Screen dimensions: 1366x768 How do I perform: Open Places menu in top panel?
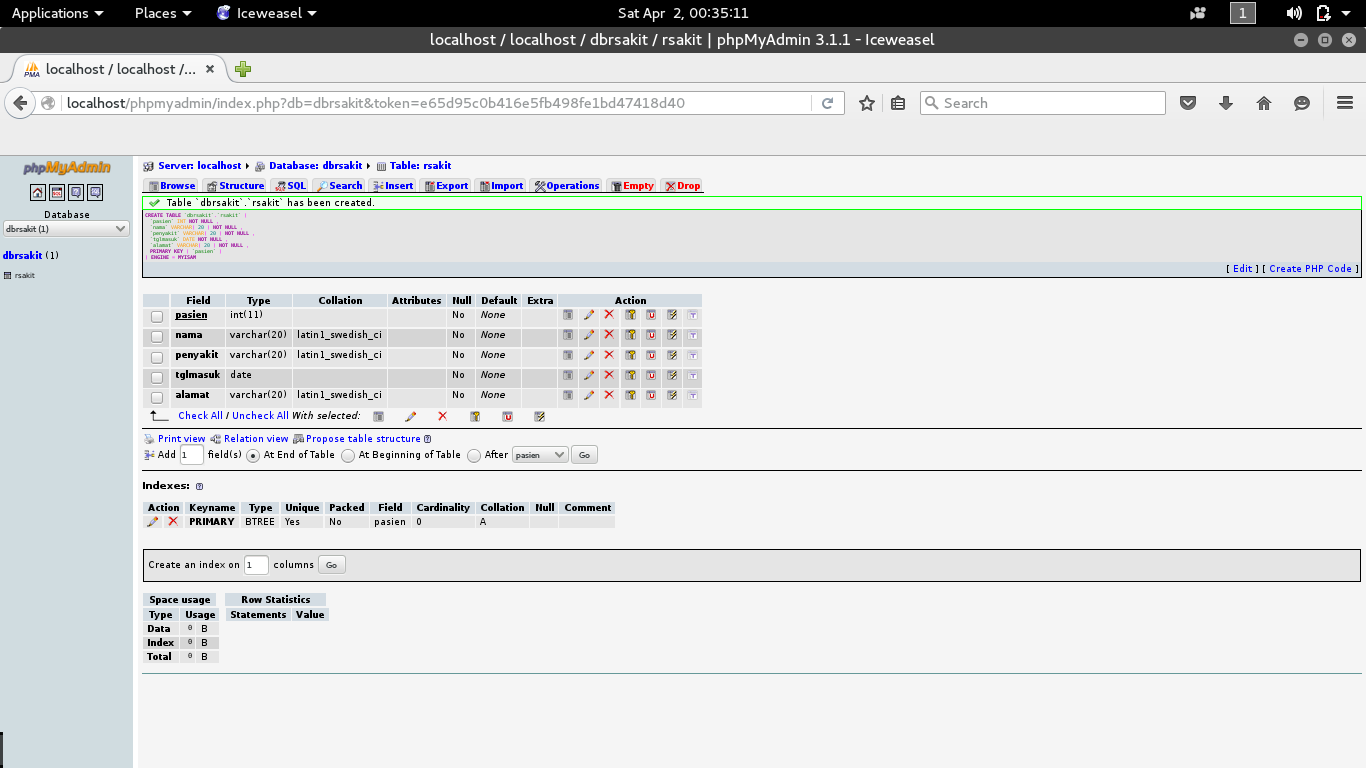(x=163, y=13)
